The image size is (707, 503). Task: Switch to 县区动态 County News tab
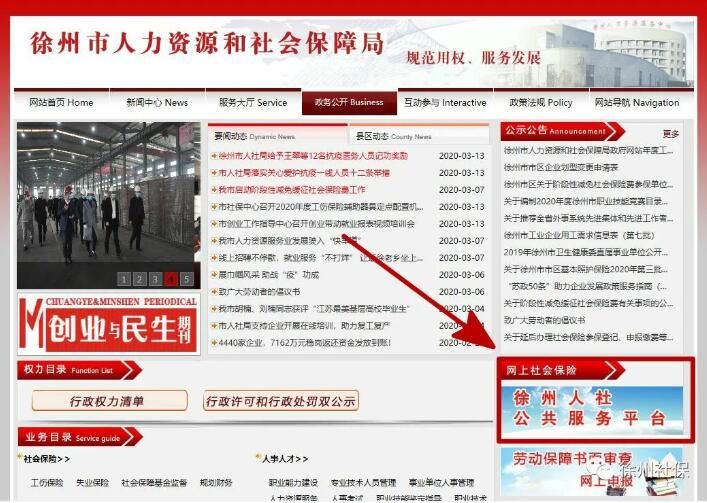393,136
